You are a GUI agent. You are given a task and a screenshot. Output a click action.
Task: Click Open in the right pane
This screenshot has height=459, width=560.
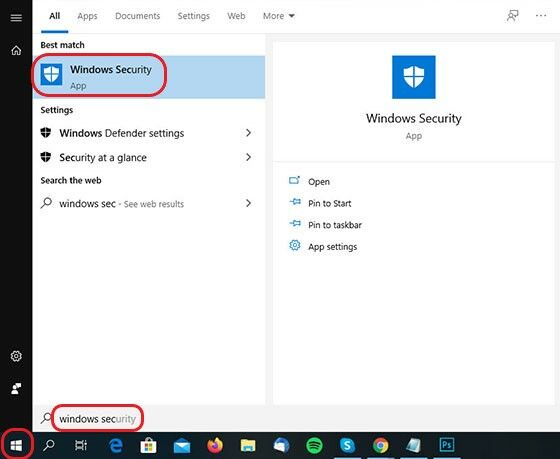319,182
